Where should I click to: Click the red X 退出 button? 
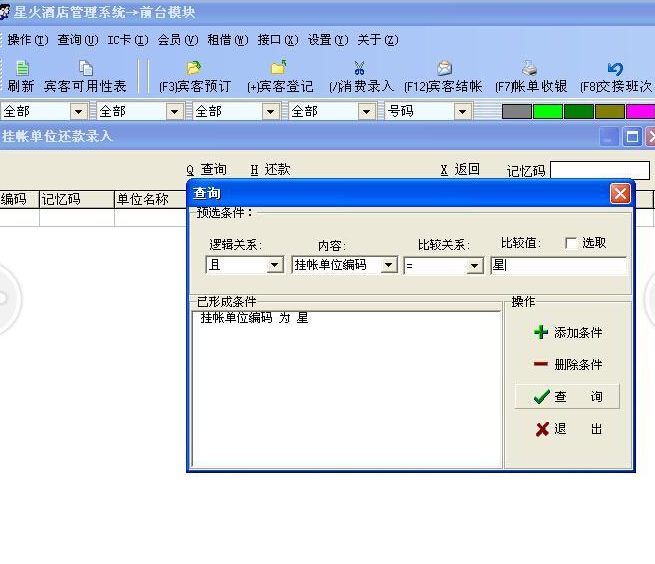coord(567,429)
